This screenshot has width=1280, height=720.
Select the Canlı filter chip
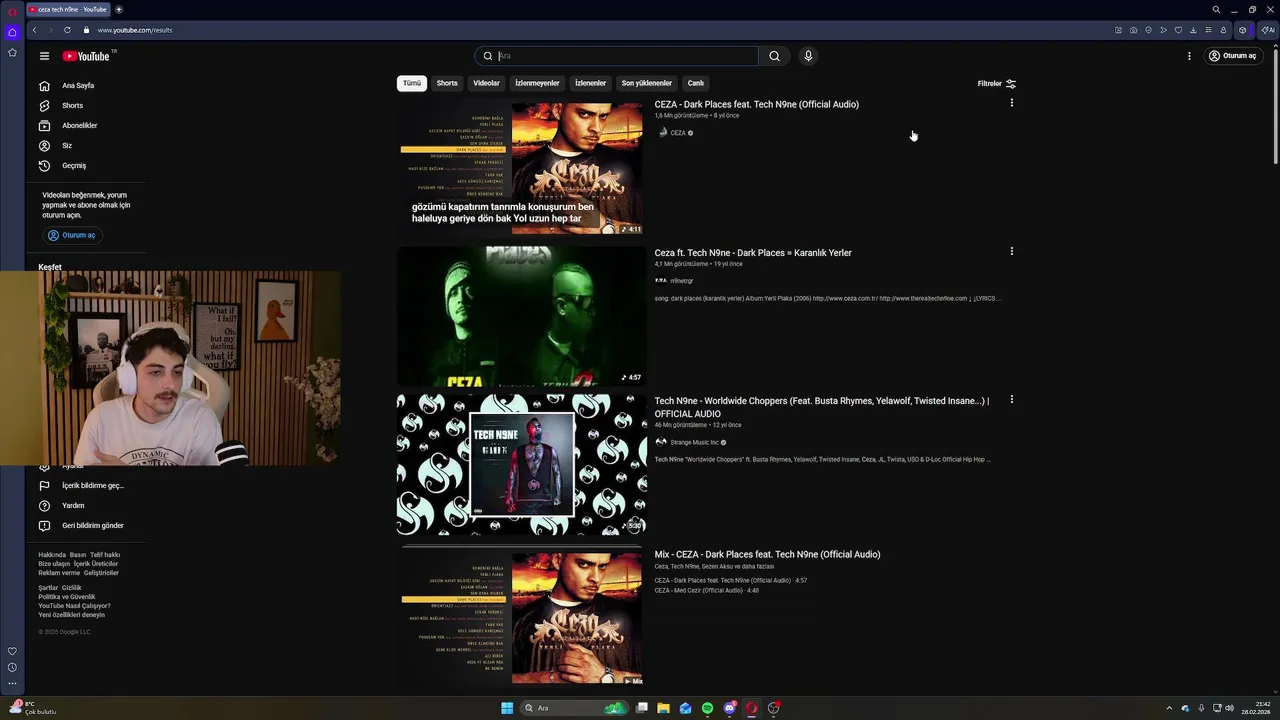tap(695, 83)
